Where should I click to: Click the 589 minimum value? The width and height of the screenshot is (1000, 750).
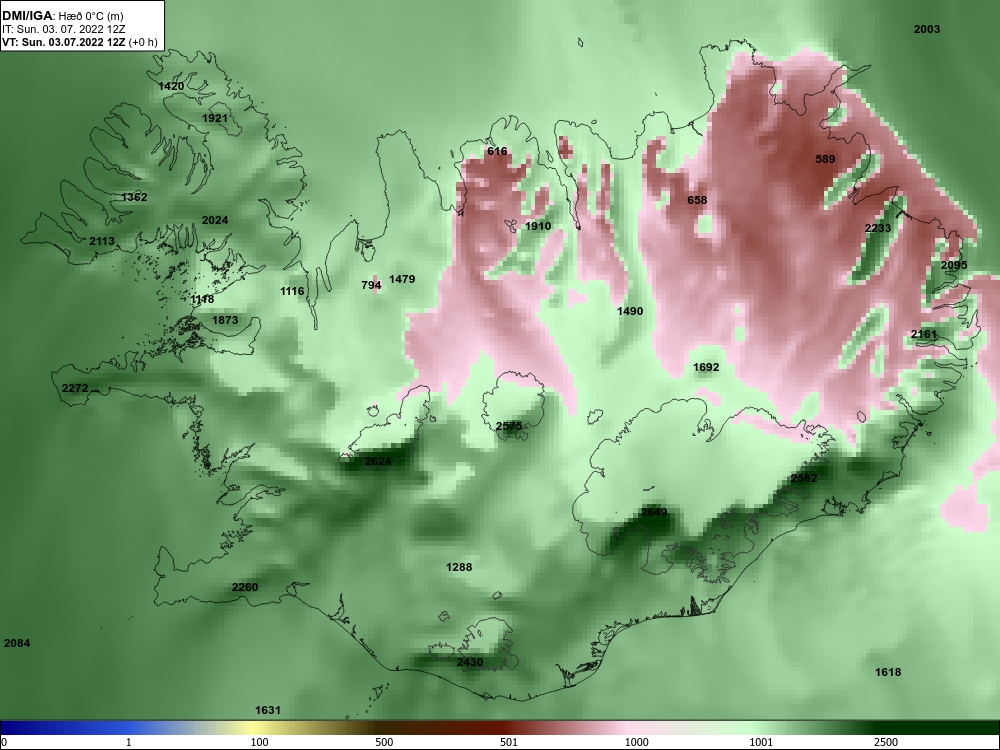[825, 159]
